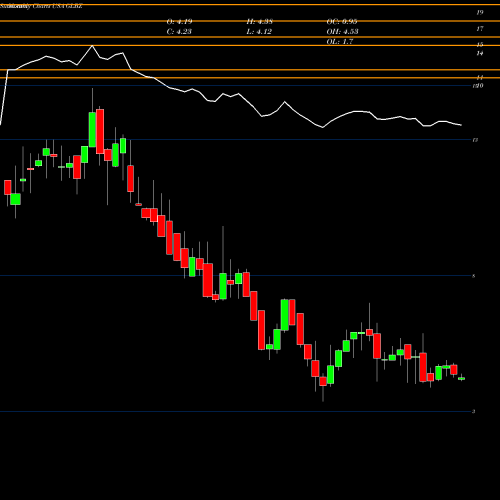The width and height of the screenshot is (500, 500).
Task: Click the open value "O: 4.19"
Action: click(x=179, y=22)
